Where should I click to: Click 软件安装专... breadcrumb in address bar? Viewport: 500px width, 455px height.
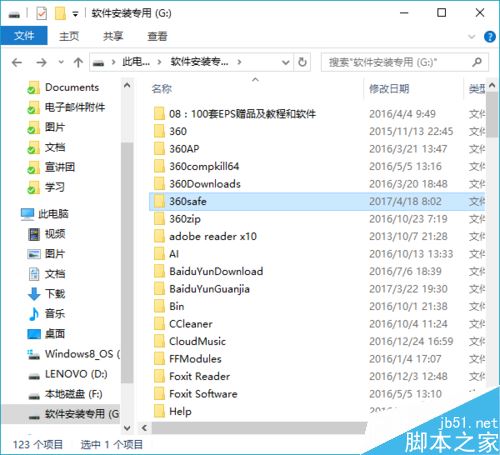(199, 62)
